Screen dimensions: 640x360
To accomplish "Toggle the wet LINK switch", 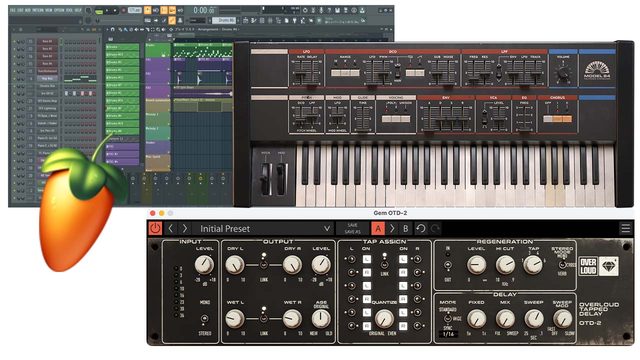I will (264, 318).
